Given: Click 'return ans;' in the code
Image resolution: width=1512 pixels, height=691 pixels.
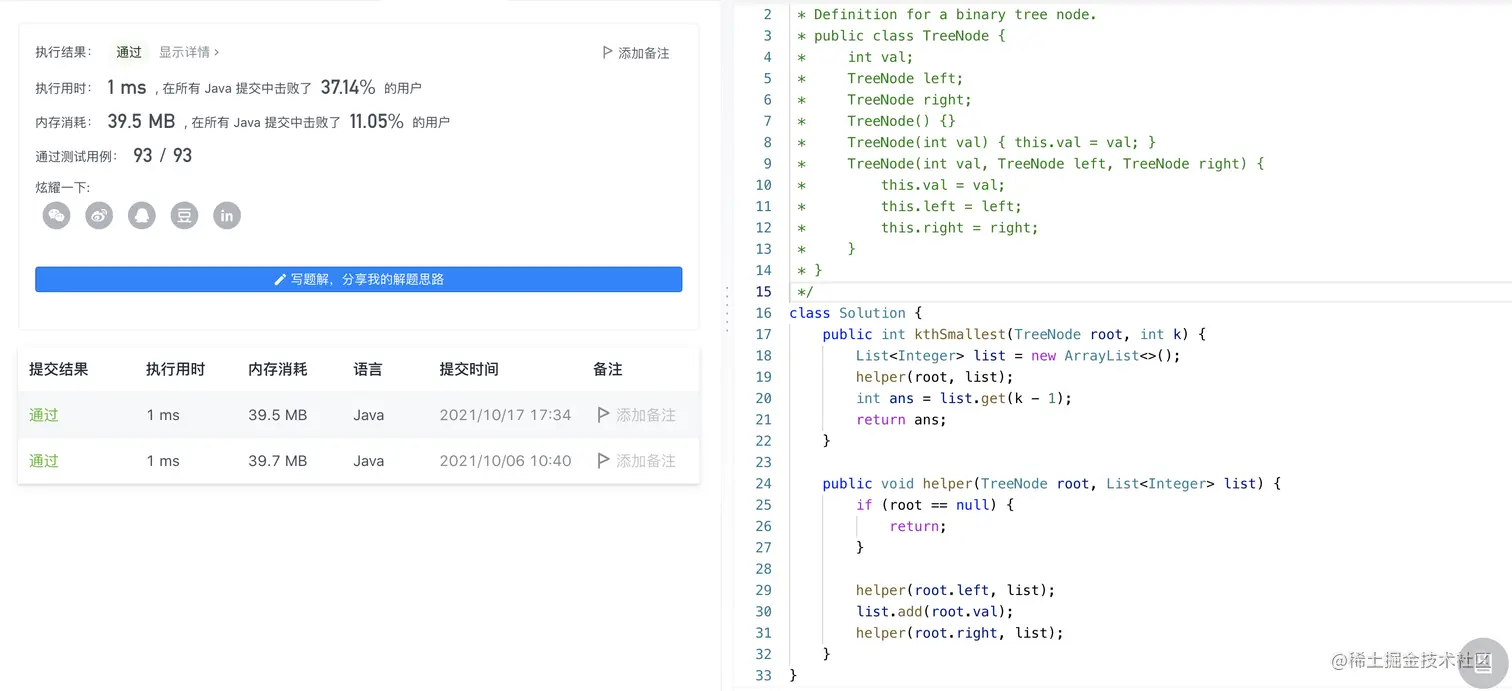Looking at the screenshot, I should 901,419.
